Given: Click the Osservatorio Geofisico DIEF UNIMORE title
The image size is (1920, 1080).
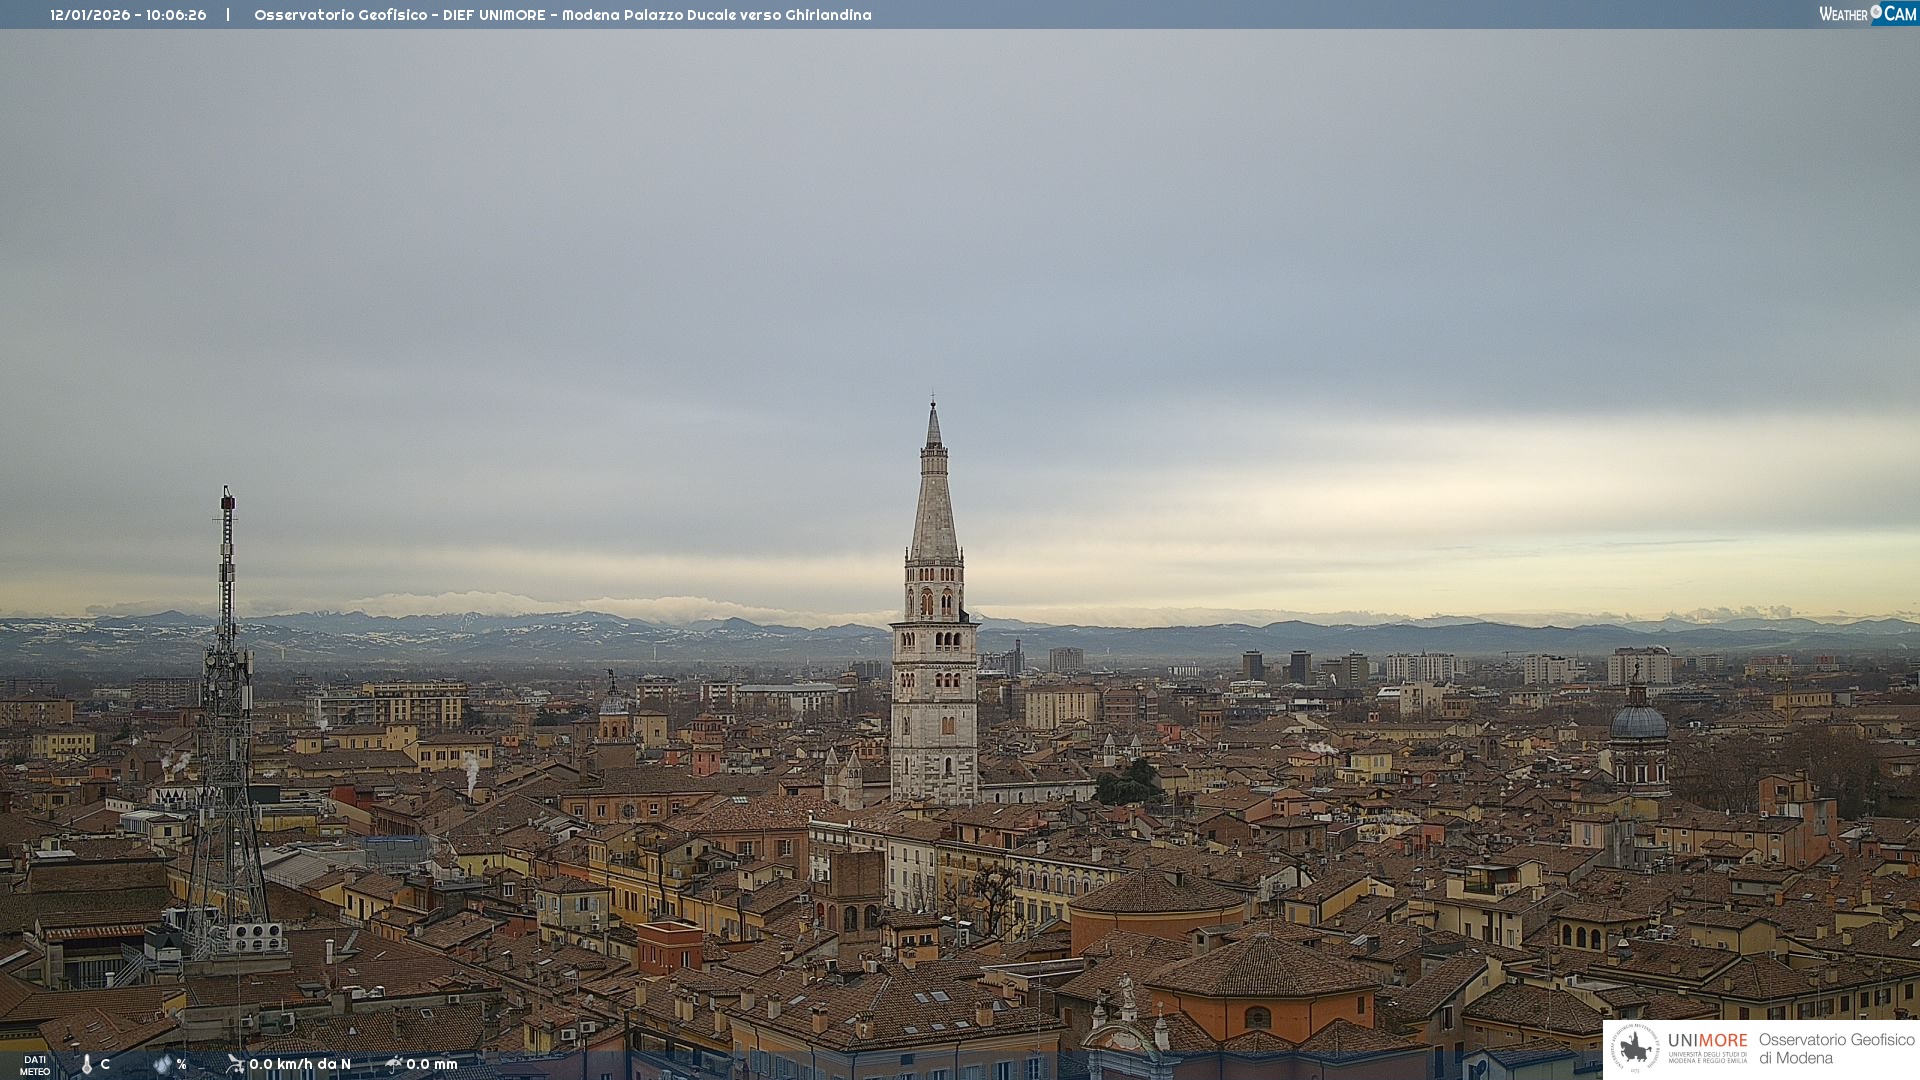Looking at the screenshot, I should click(562, 15).
